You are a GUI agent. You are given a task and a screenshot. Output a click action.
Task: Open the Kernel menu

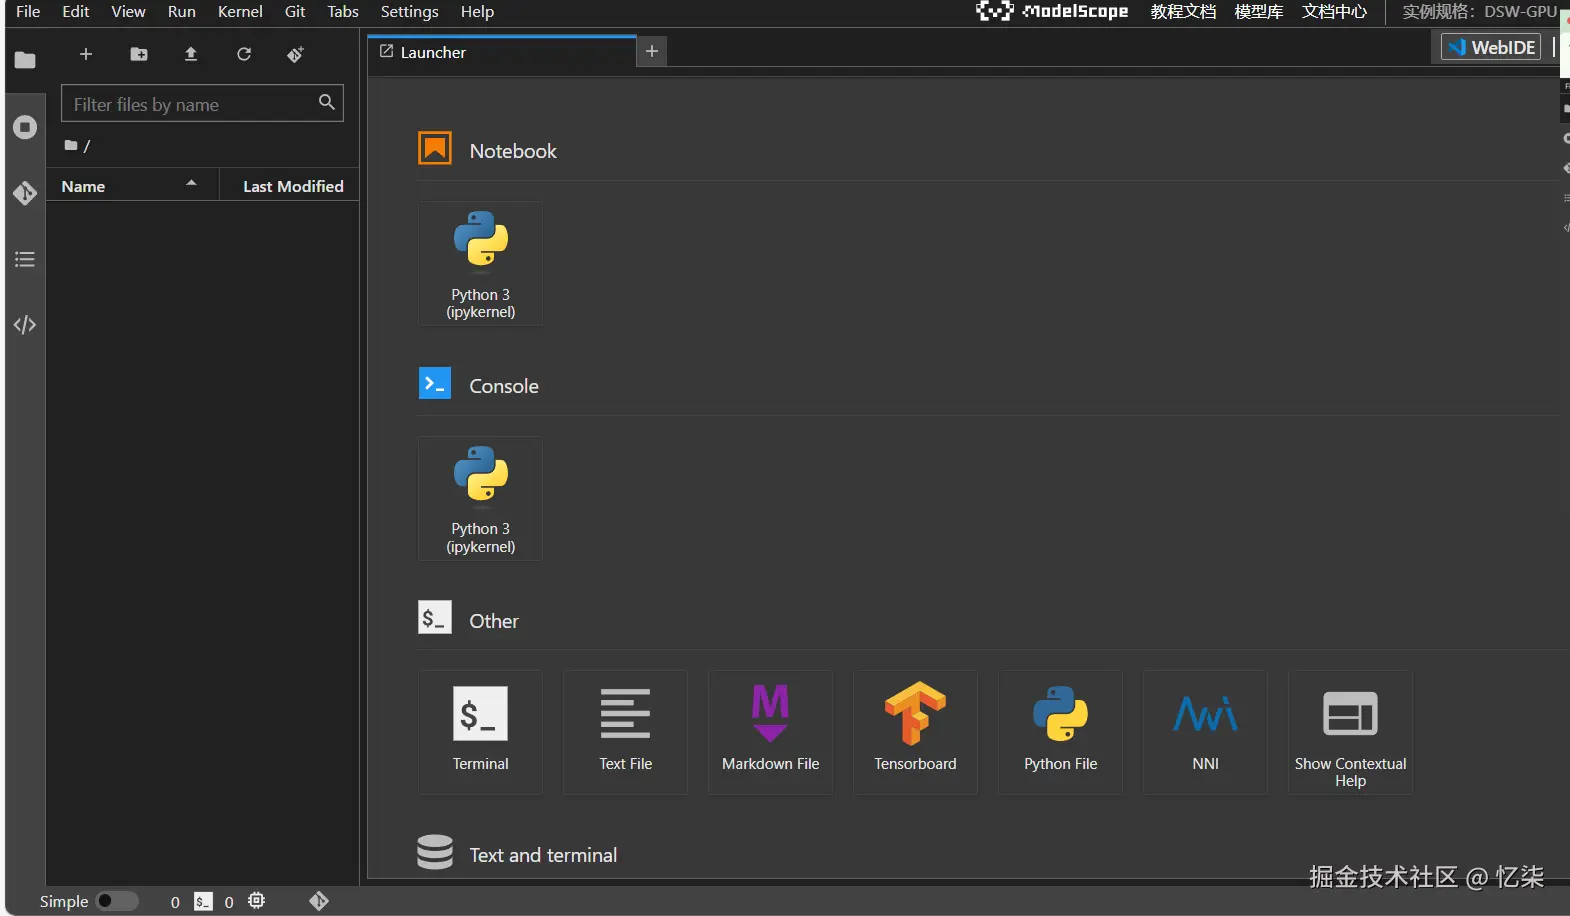[240, 12]
